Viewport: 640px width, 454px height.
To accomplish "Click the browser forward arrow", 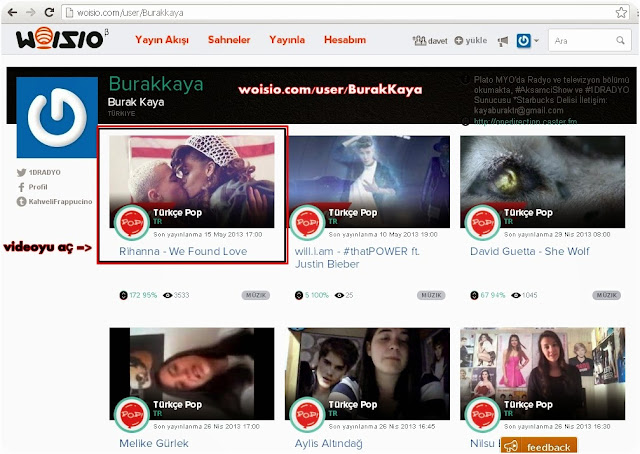I will pos(31,12).
